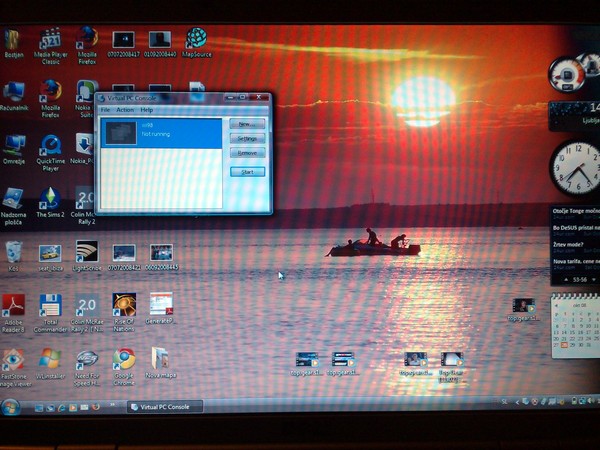Select the Računalnik computer icon
The image size is (600, 450).
(14, 96)
